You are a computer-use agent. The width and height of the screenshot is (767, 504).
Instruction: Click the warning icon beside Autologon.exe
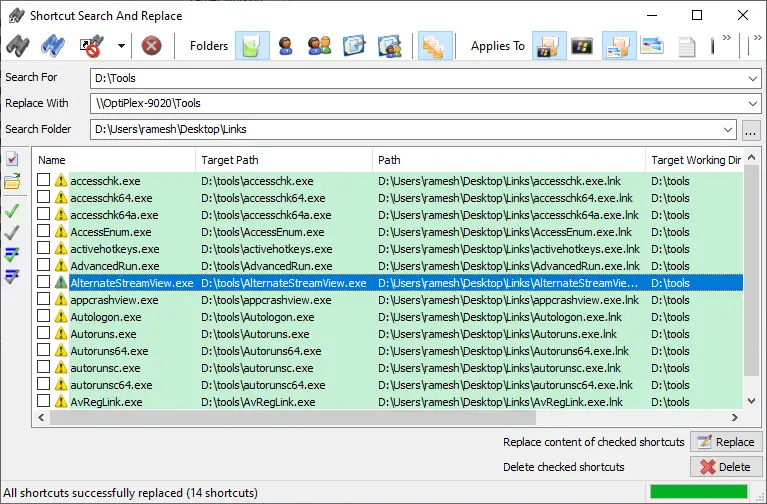click(x=61, y=317)
